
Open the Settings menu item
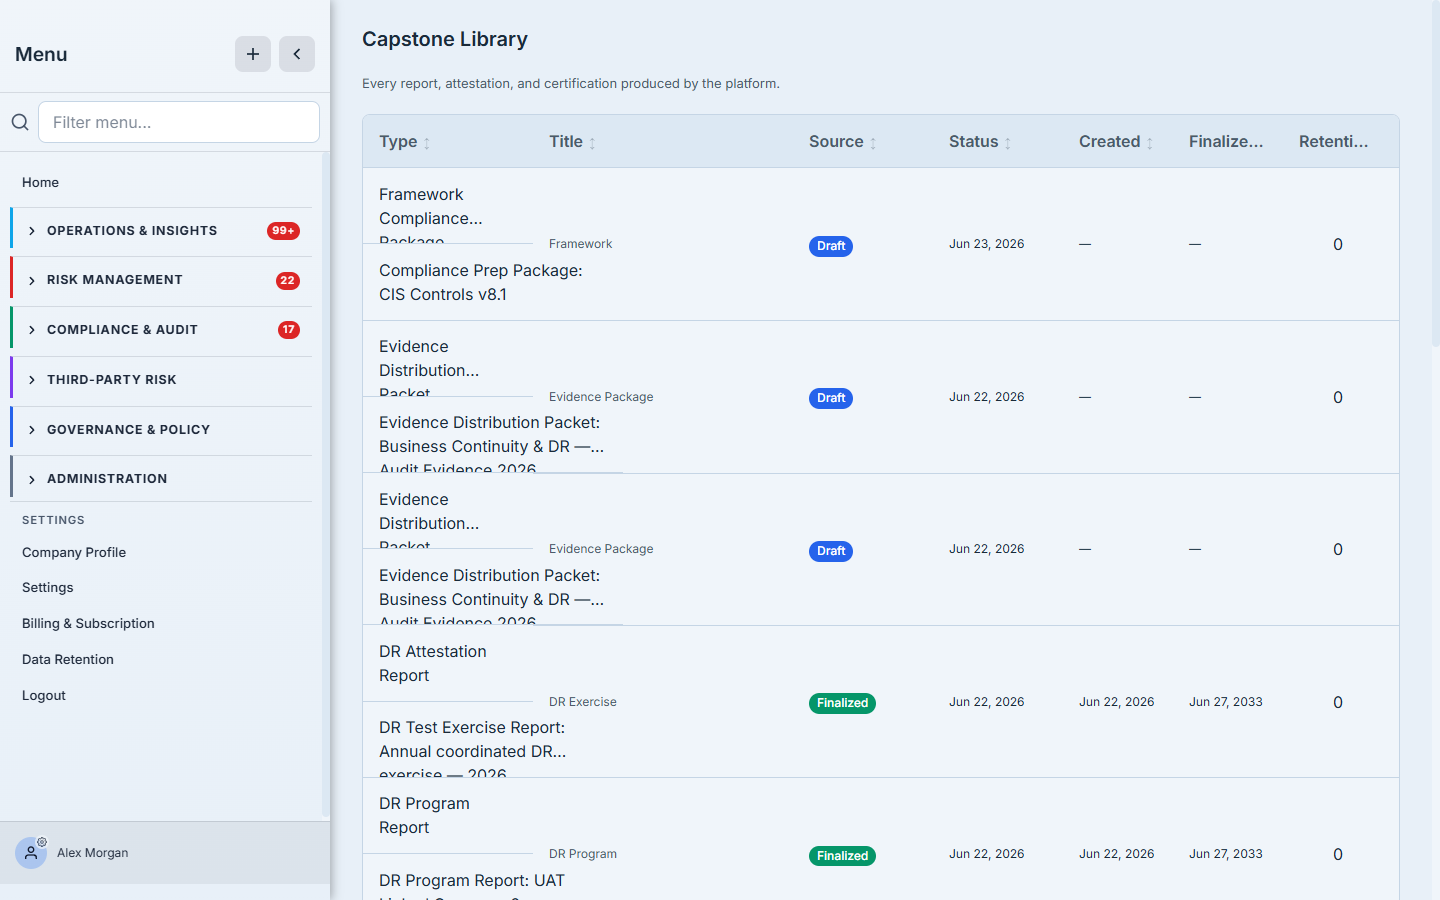(48, 588)
